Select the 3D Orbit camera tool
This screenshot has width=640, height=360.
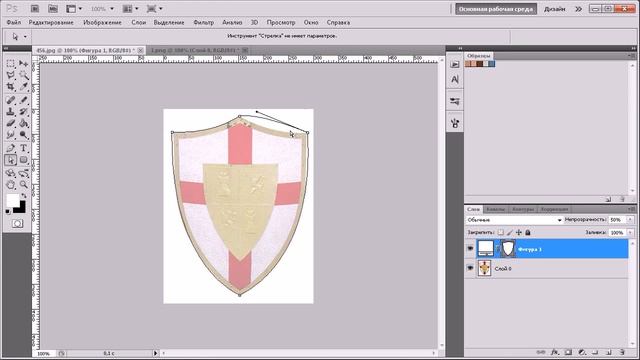24,173
